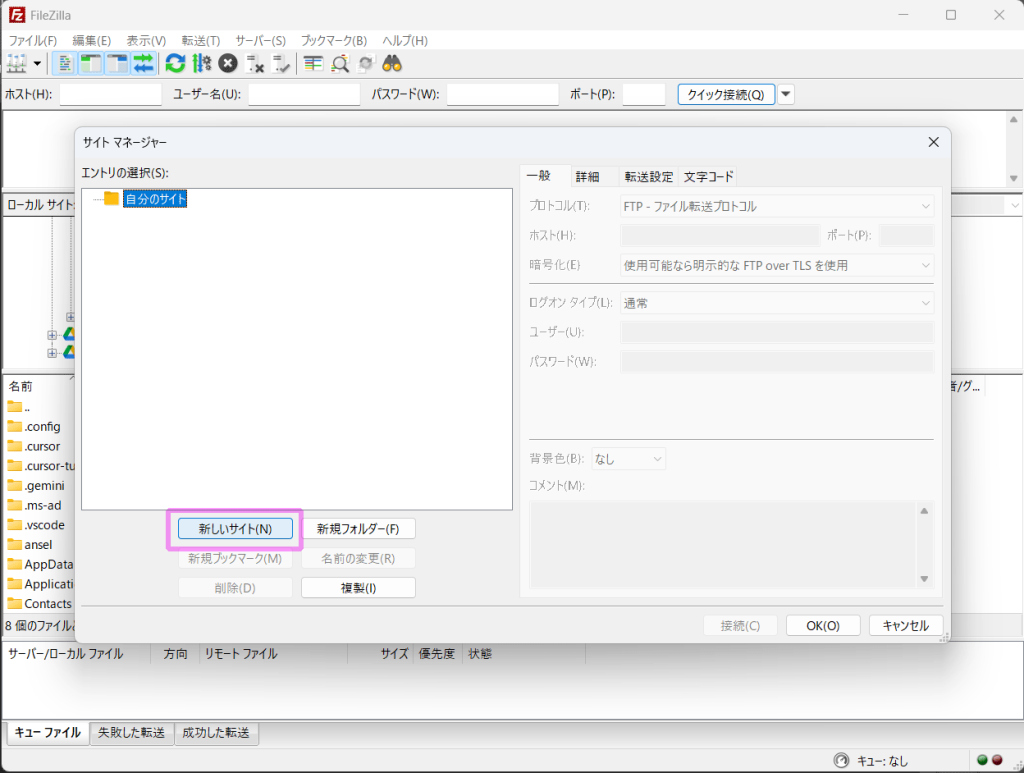
Task: Open the 転送(T) menu
Action: pyautogui.click(x=200, y=40)
